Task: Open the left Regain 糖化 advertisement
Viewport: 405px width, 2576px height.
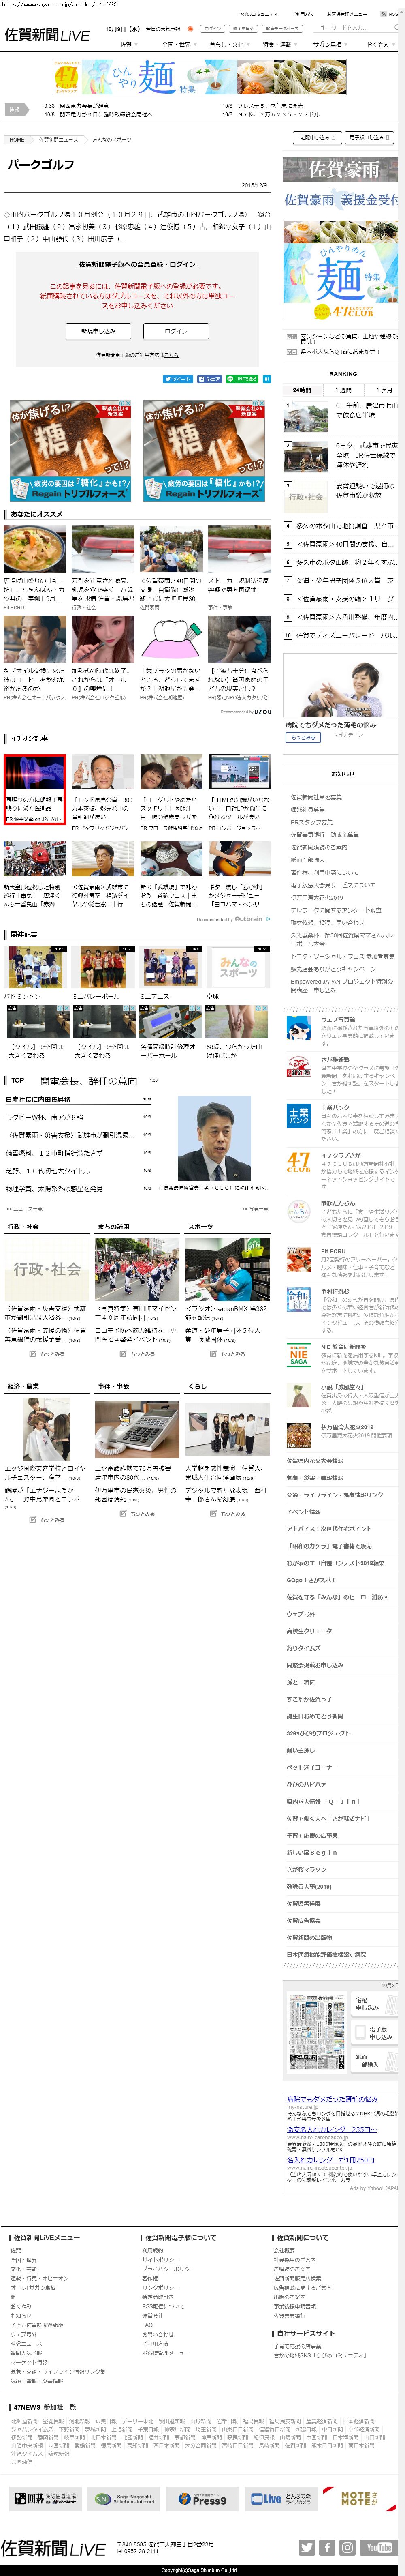Action: click(x=71, y=450)
